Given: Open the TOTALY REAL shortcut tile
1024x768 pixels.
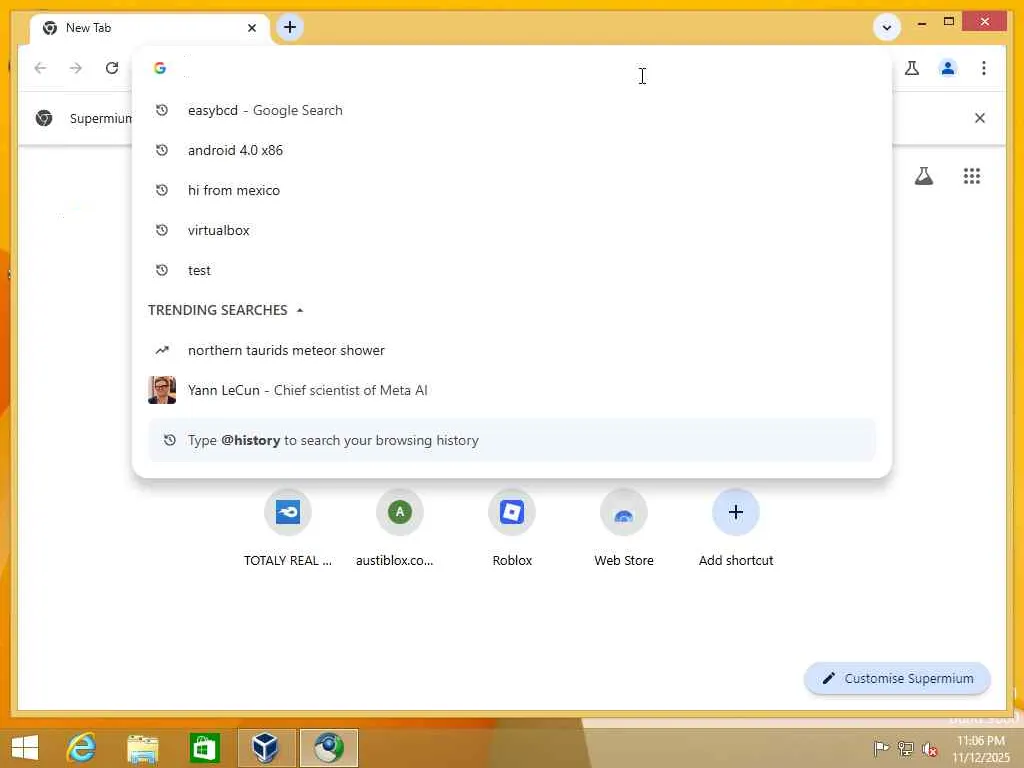Looking at the screenshot, I should click(288, 529).
